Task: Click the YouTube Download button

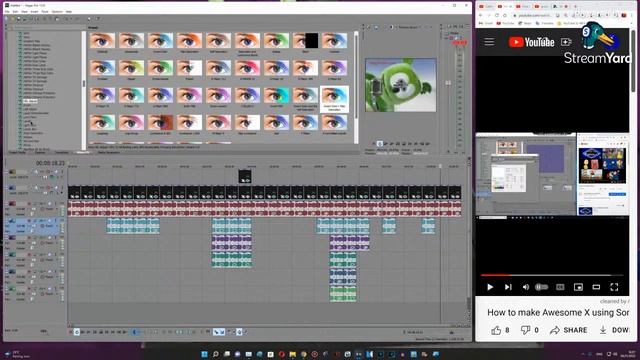Action: pos(613,330)
